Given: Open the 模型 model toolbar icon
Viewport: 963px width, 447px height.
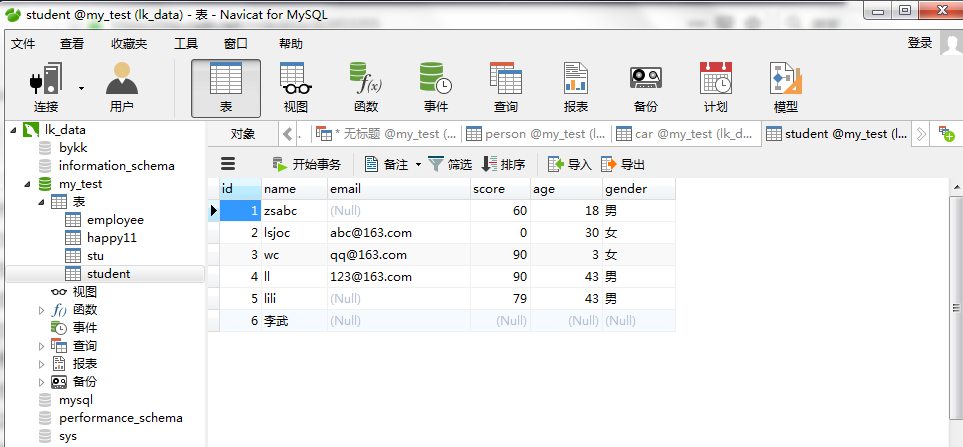Looking at the screenshot, I should pos(786,88).
